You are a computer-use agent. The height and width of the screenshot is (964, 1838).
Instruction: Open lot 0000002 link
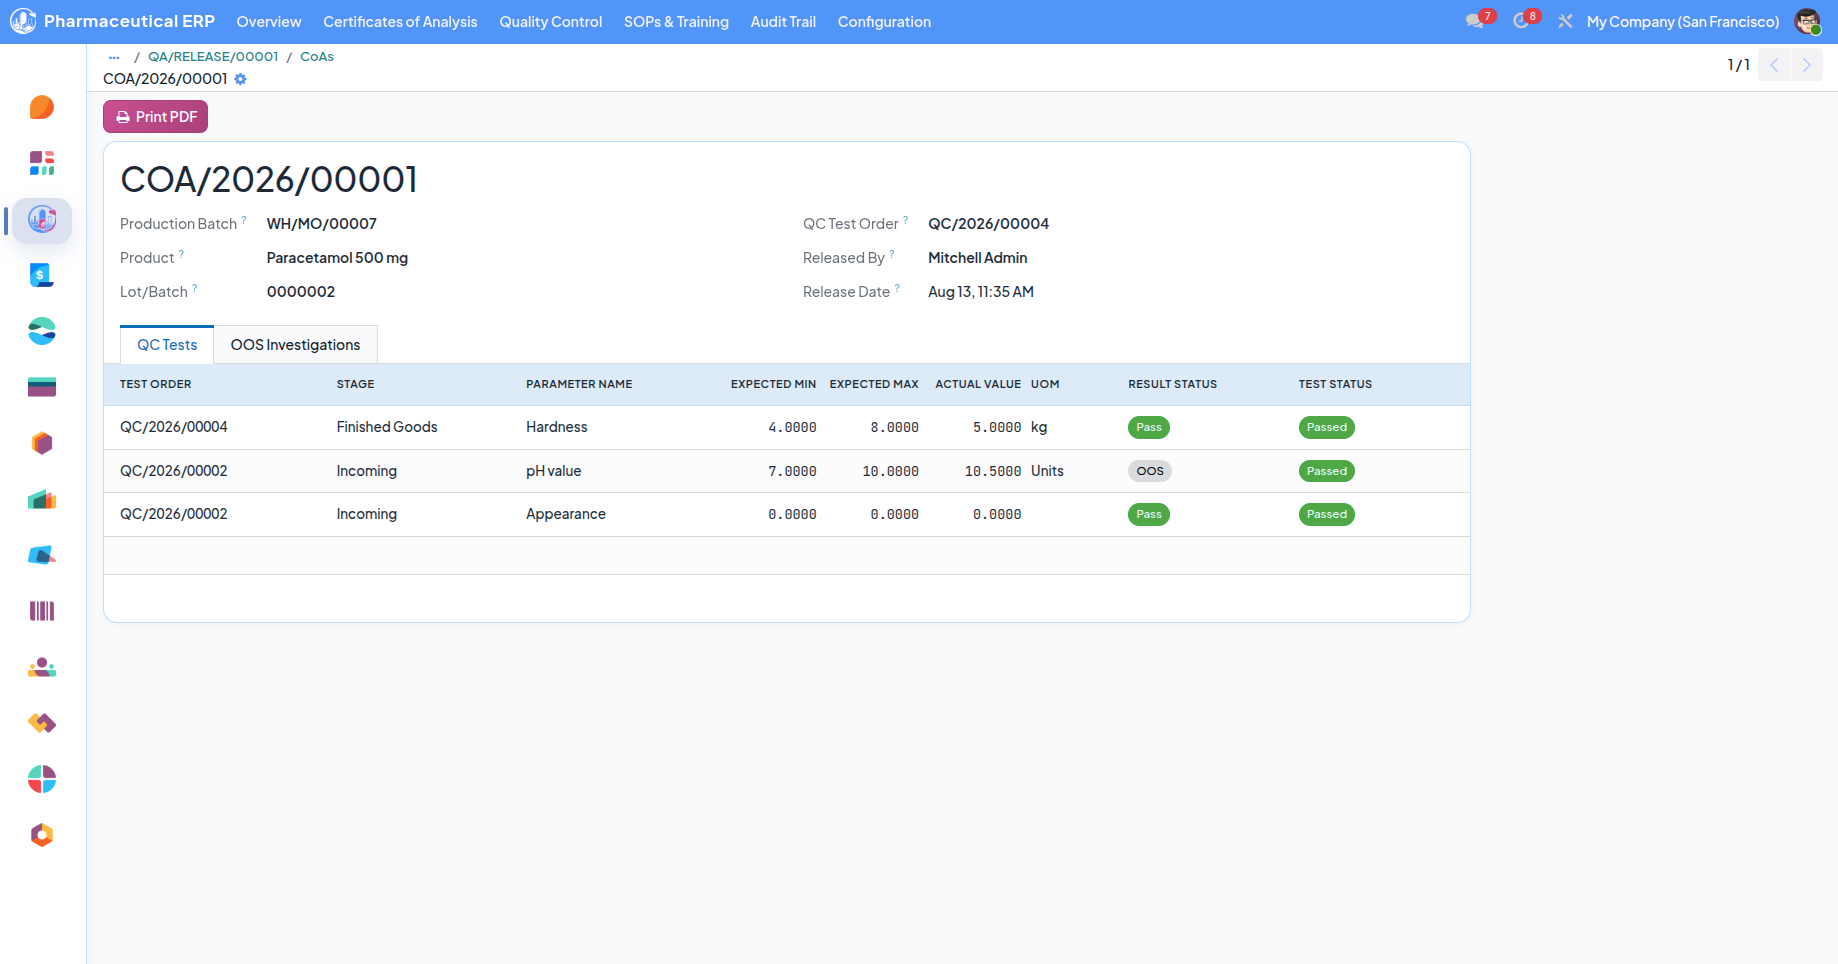(x=301, y=292)
